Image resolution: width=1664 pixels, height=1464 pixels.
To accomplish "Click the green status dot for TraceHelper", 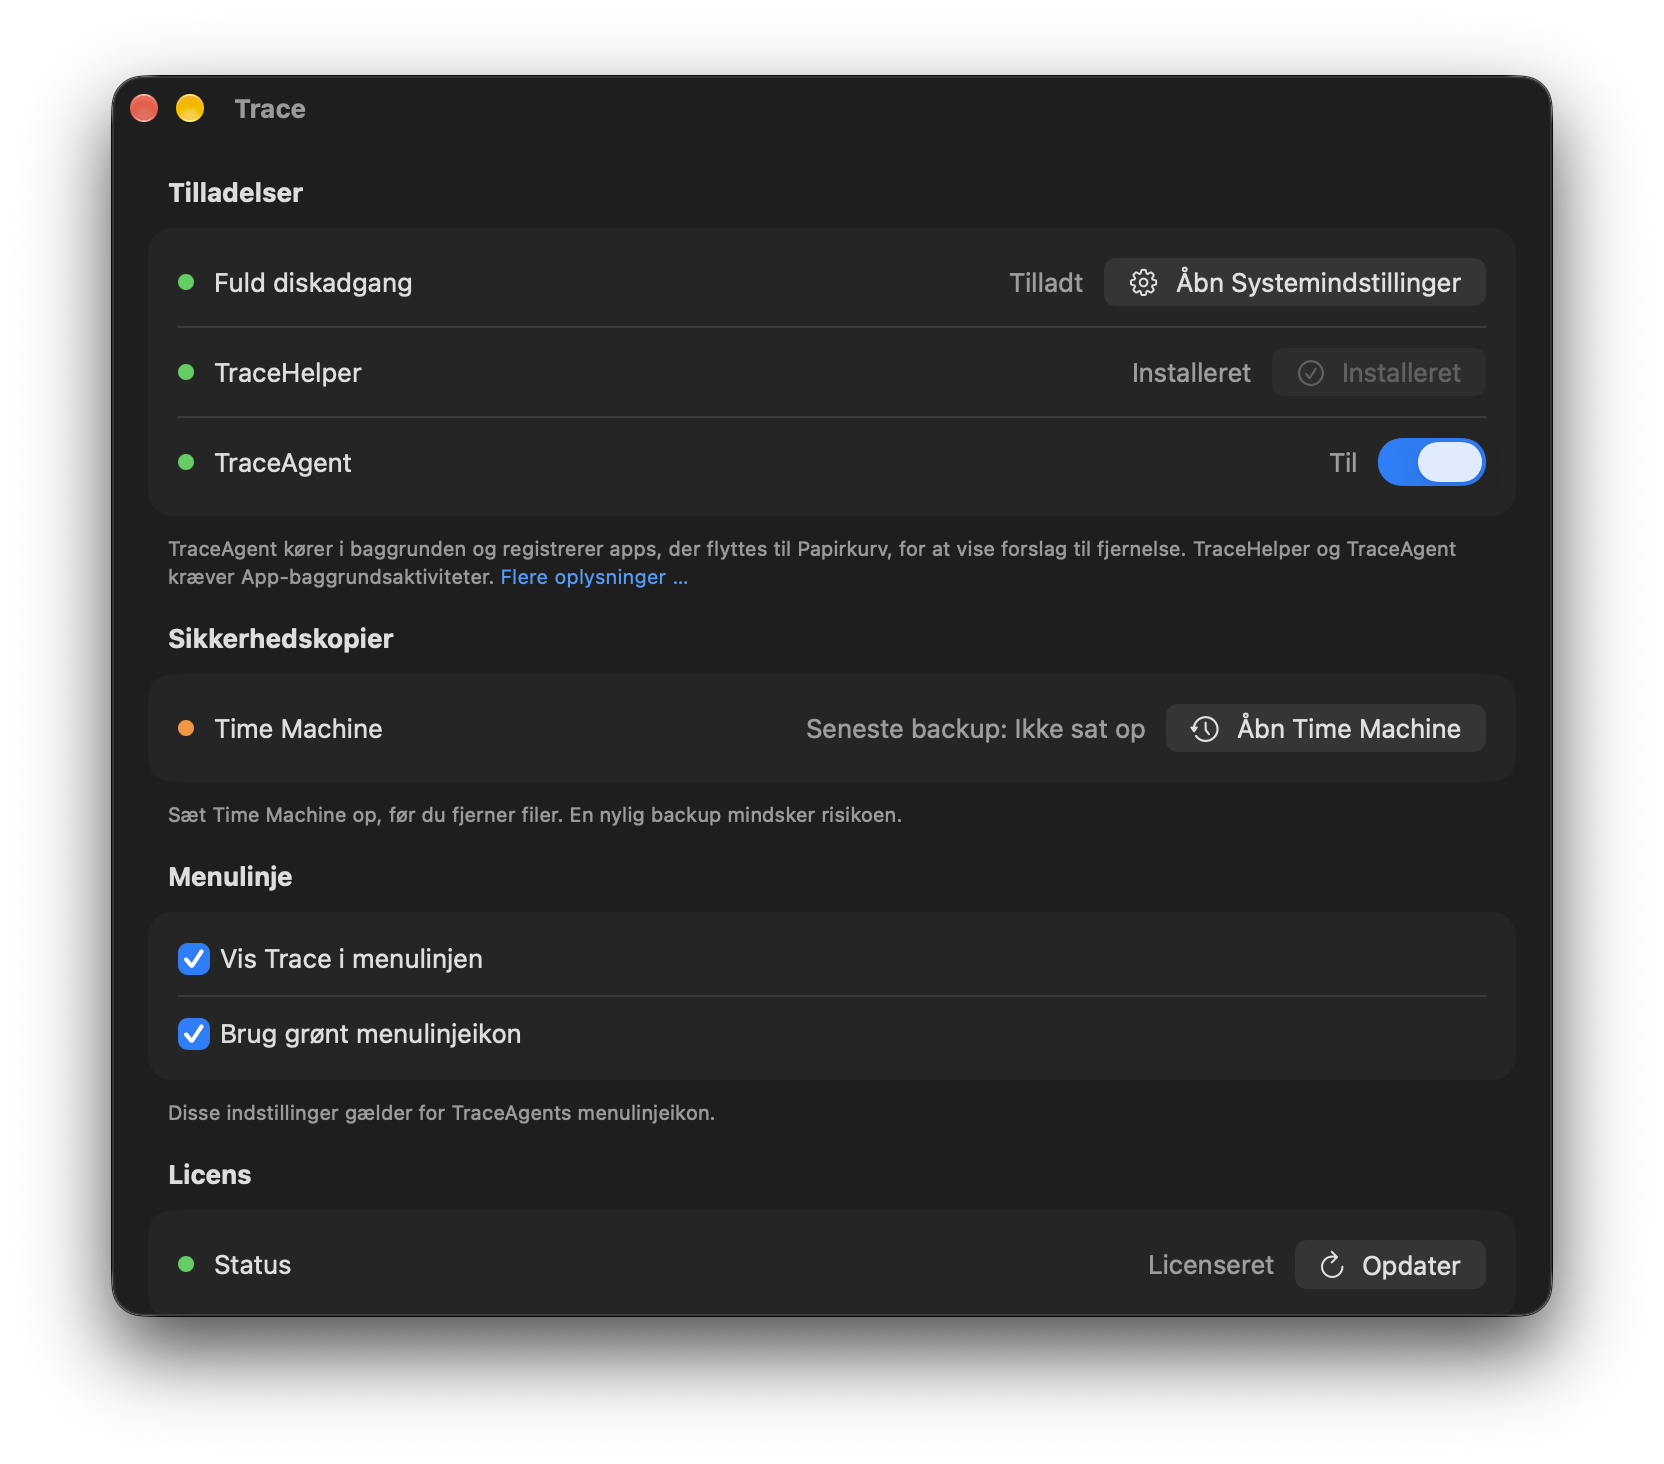I will coord(186,372).
